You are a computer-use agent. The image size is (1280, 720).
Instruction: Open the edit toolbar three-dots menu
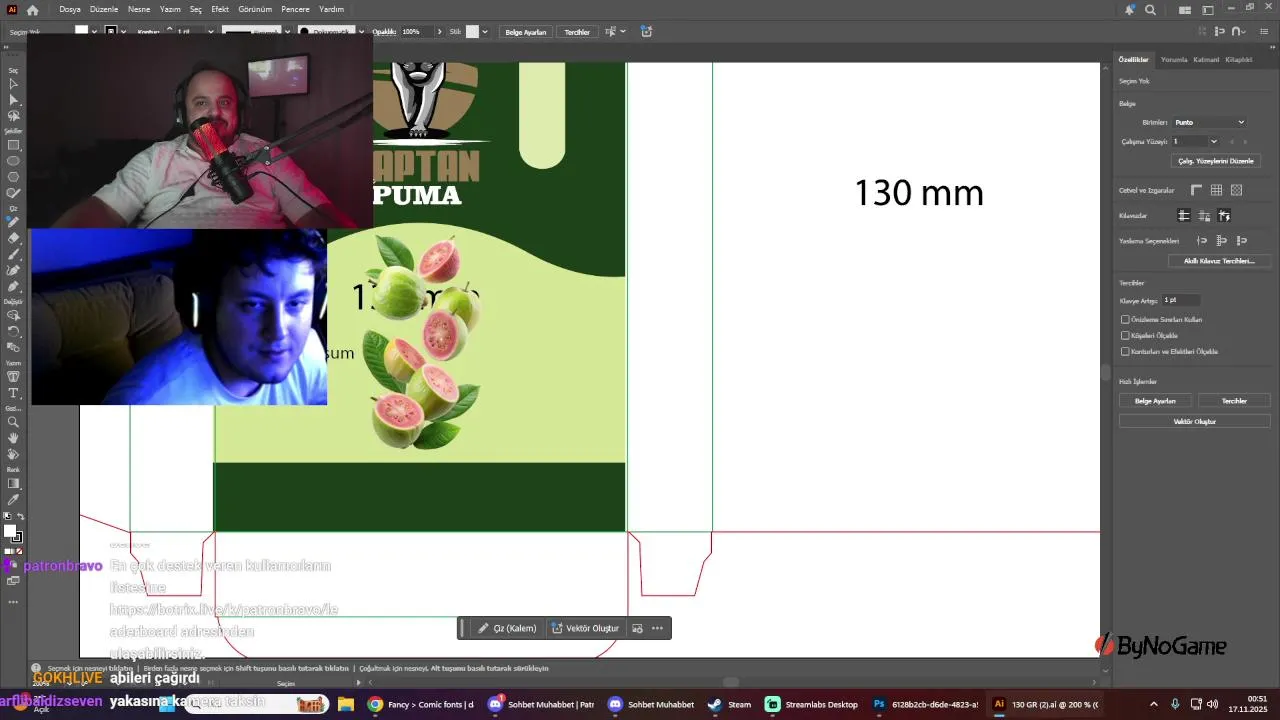tap(13, 602)
